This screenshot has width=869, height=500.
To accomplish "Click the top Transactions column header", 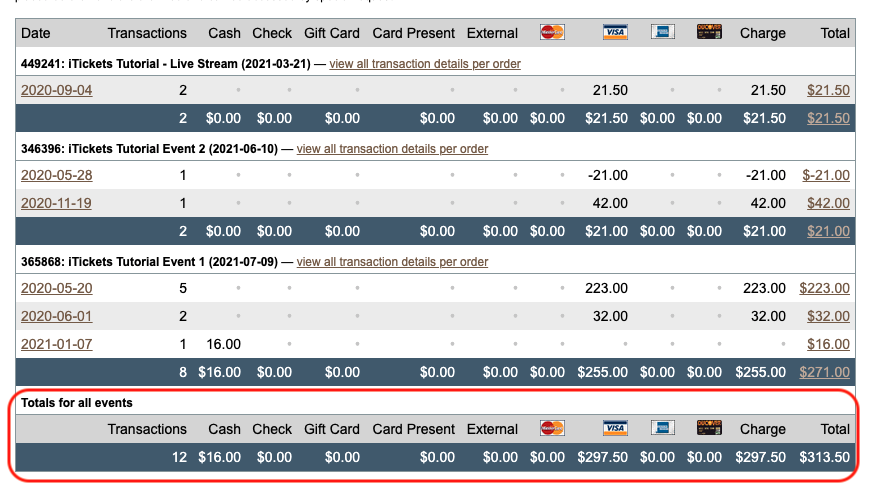I will pos(147,33).
